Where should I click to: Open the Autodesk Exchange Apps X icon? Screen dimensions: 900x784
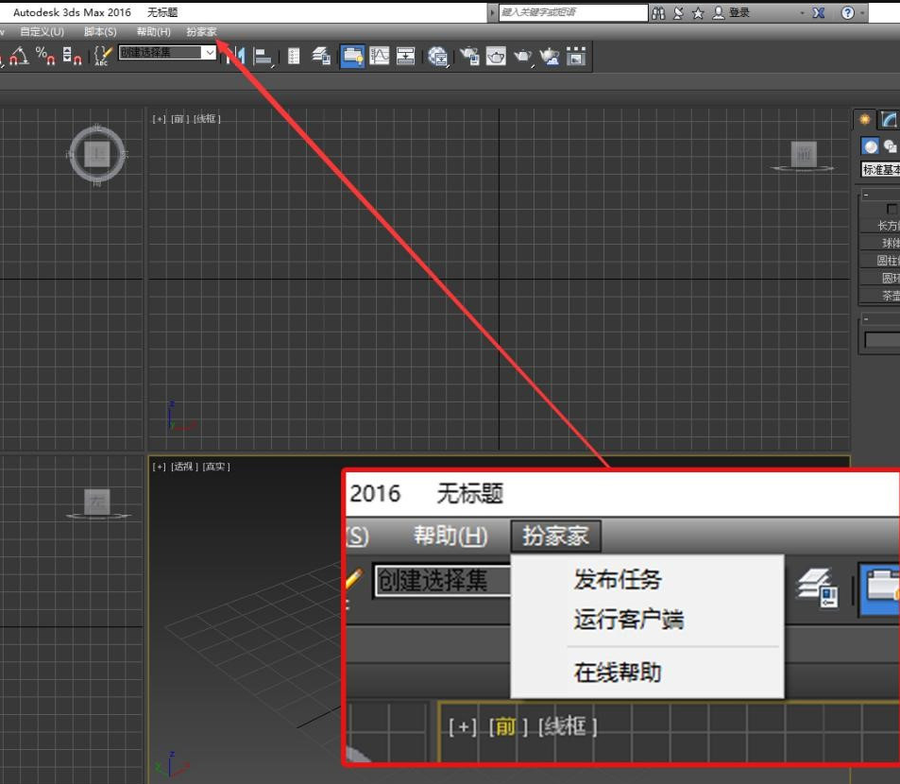(818, 13)
